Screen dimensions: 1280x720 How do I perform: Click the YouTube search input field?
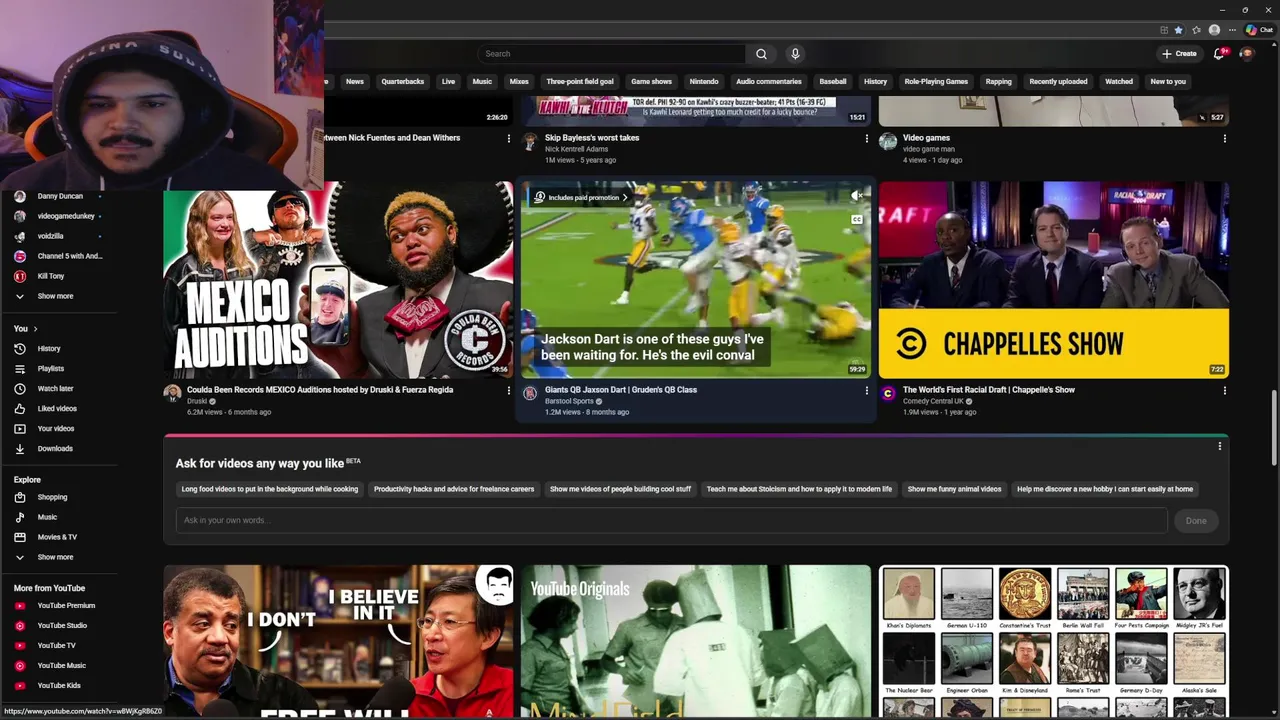point(610,54)
